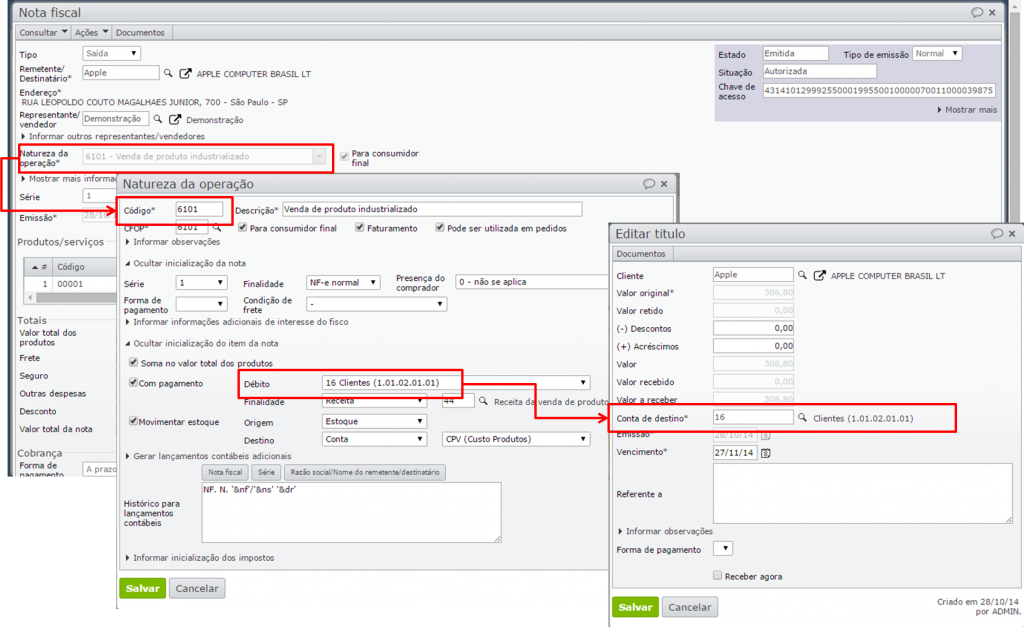Toggle Para consumidor final in Nota fiscal
The height and width of the screenshot is (627, 1024).
click(344, 156)
